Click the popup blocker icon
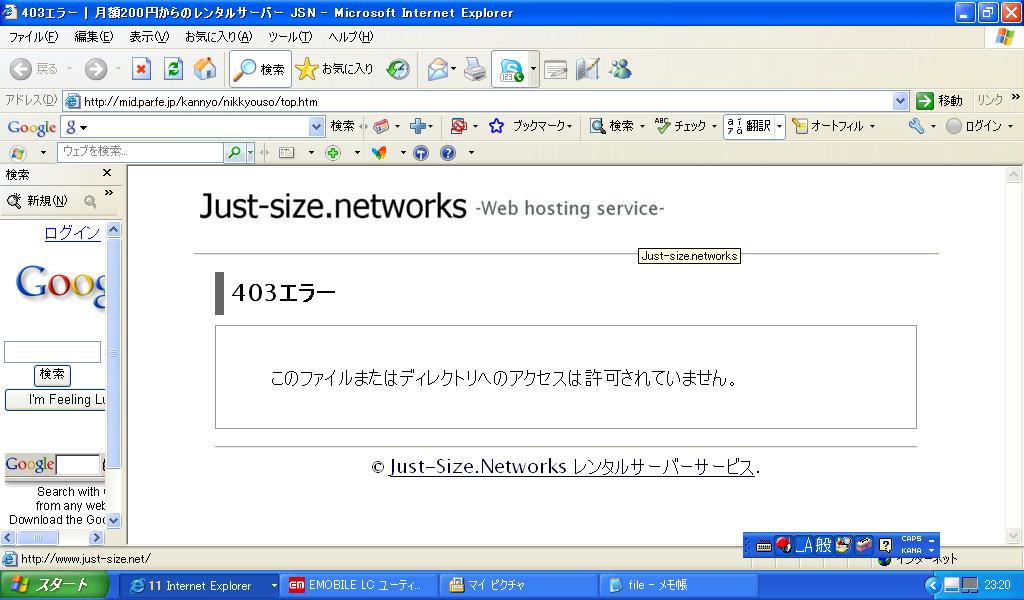This screenshot has height=600, width=1024. 458,126
